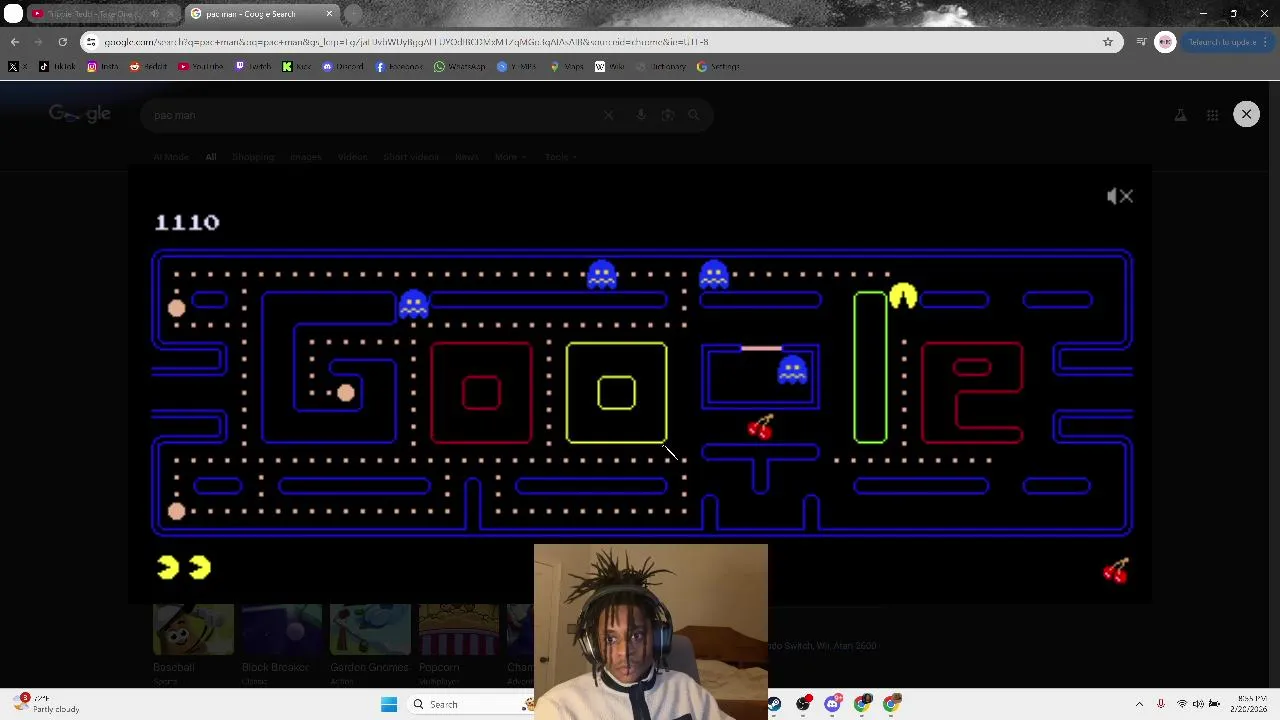
Task: Switch to the AI Mode search tab
Action: click(x=171, y=157)
